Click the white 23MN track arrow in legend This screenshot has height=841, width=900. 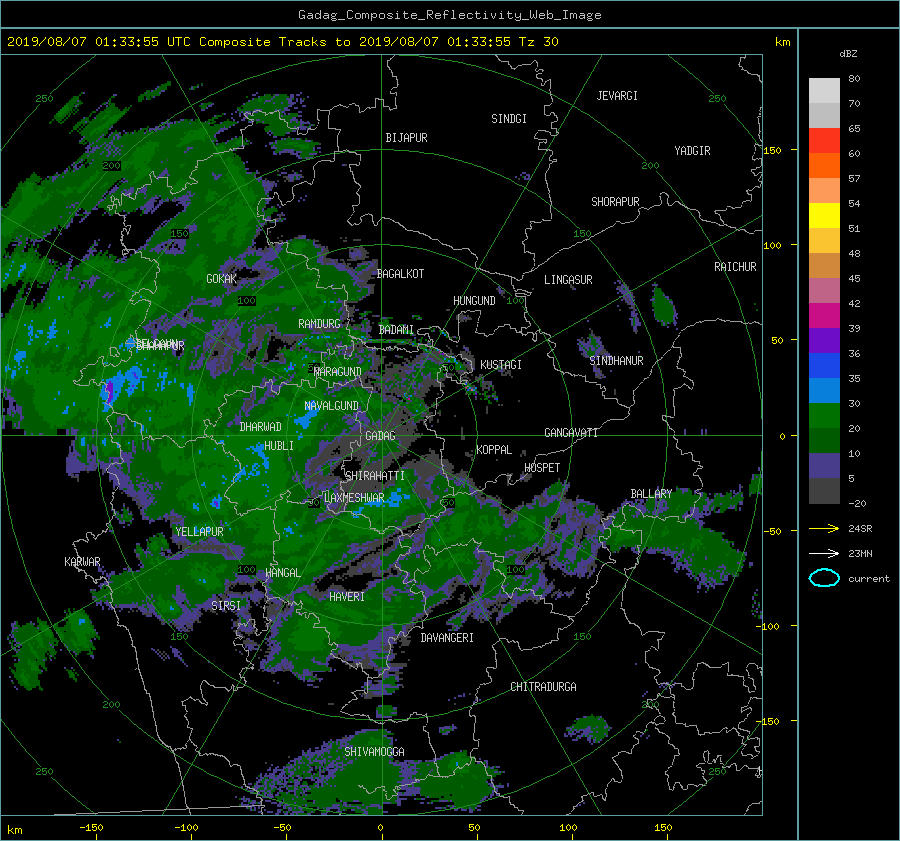(x=824, y=553)
